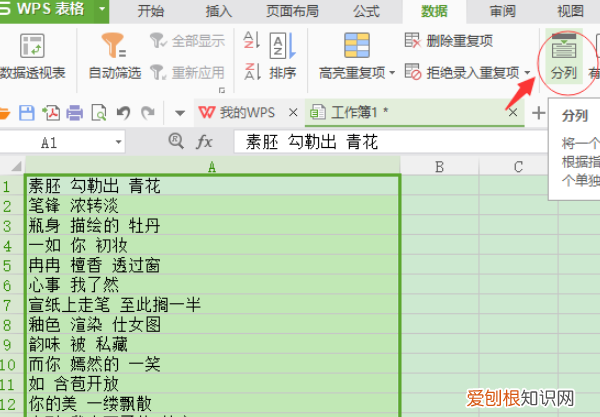The width and height of the screenshot is (600, 417).
Task: Open the 排序 sort dialog
Action: [283, 56]
